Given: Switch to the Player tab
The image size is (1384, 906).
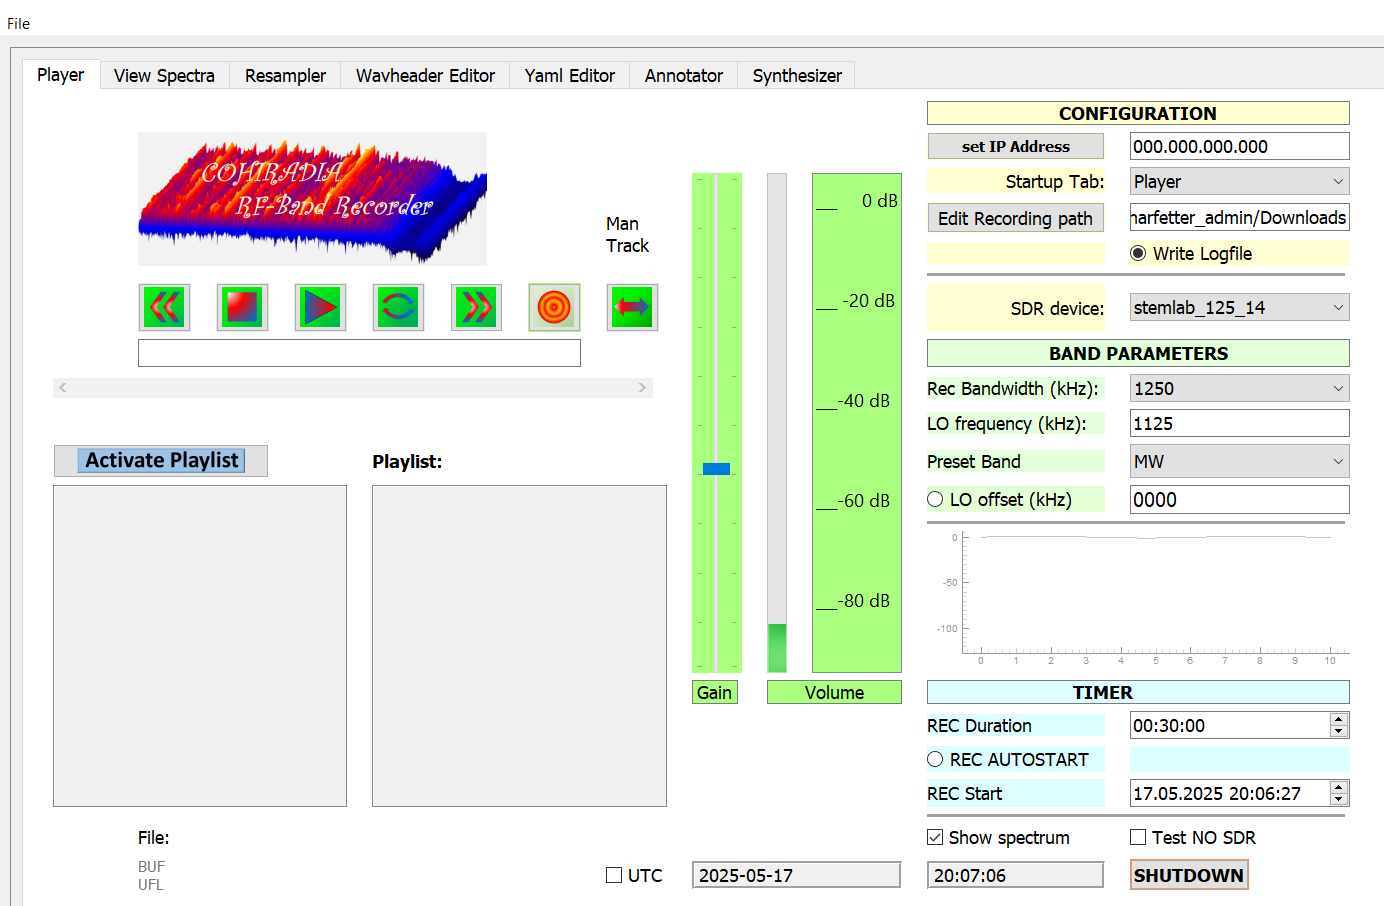Looking at the screenshot, I should pos(61,75).
